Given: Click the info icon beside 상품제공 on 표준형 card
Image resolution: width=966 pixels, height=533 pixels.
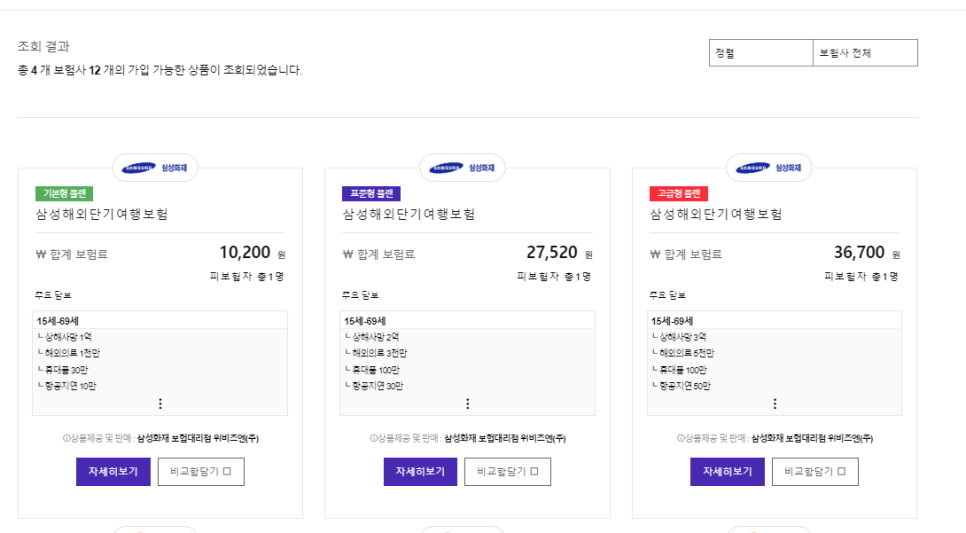Looking at the screenshot, I should (373, 438).
